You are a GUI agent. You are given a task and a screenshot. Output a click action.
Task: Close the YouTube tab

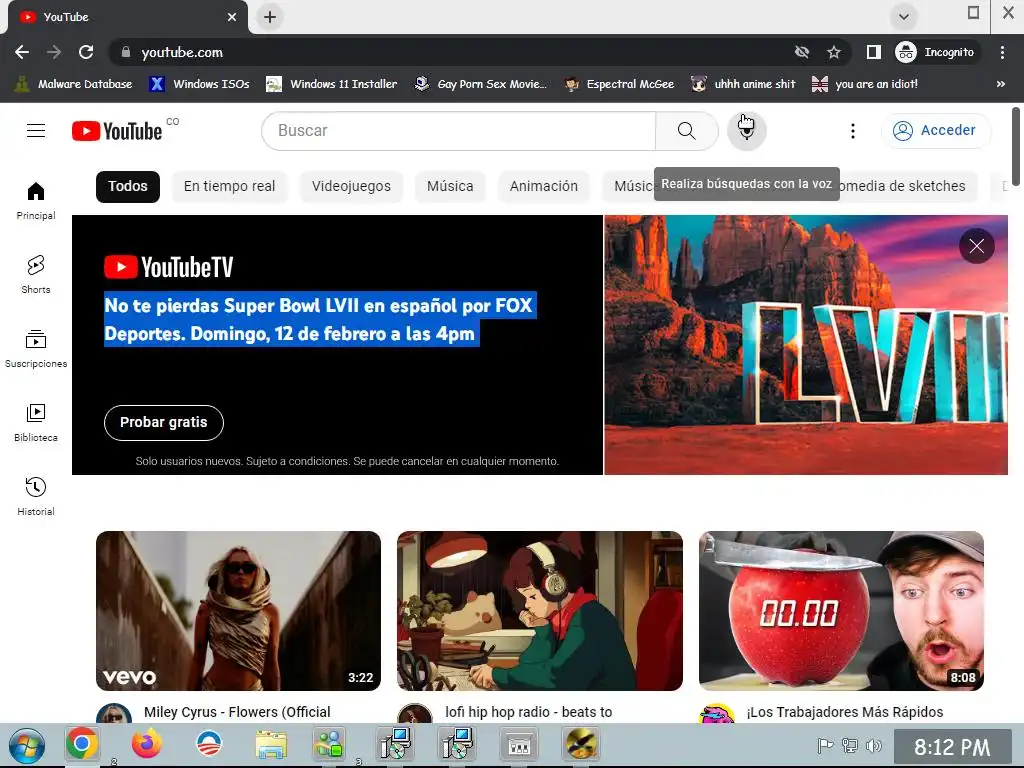(x=232, y=17)
